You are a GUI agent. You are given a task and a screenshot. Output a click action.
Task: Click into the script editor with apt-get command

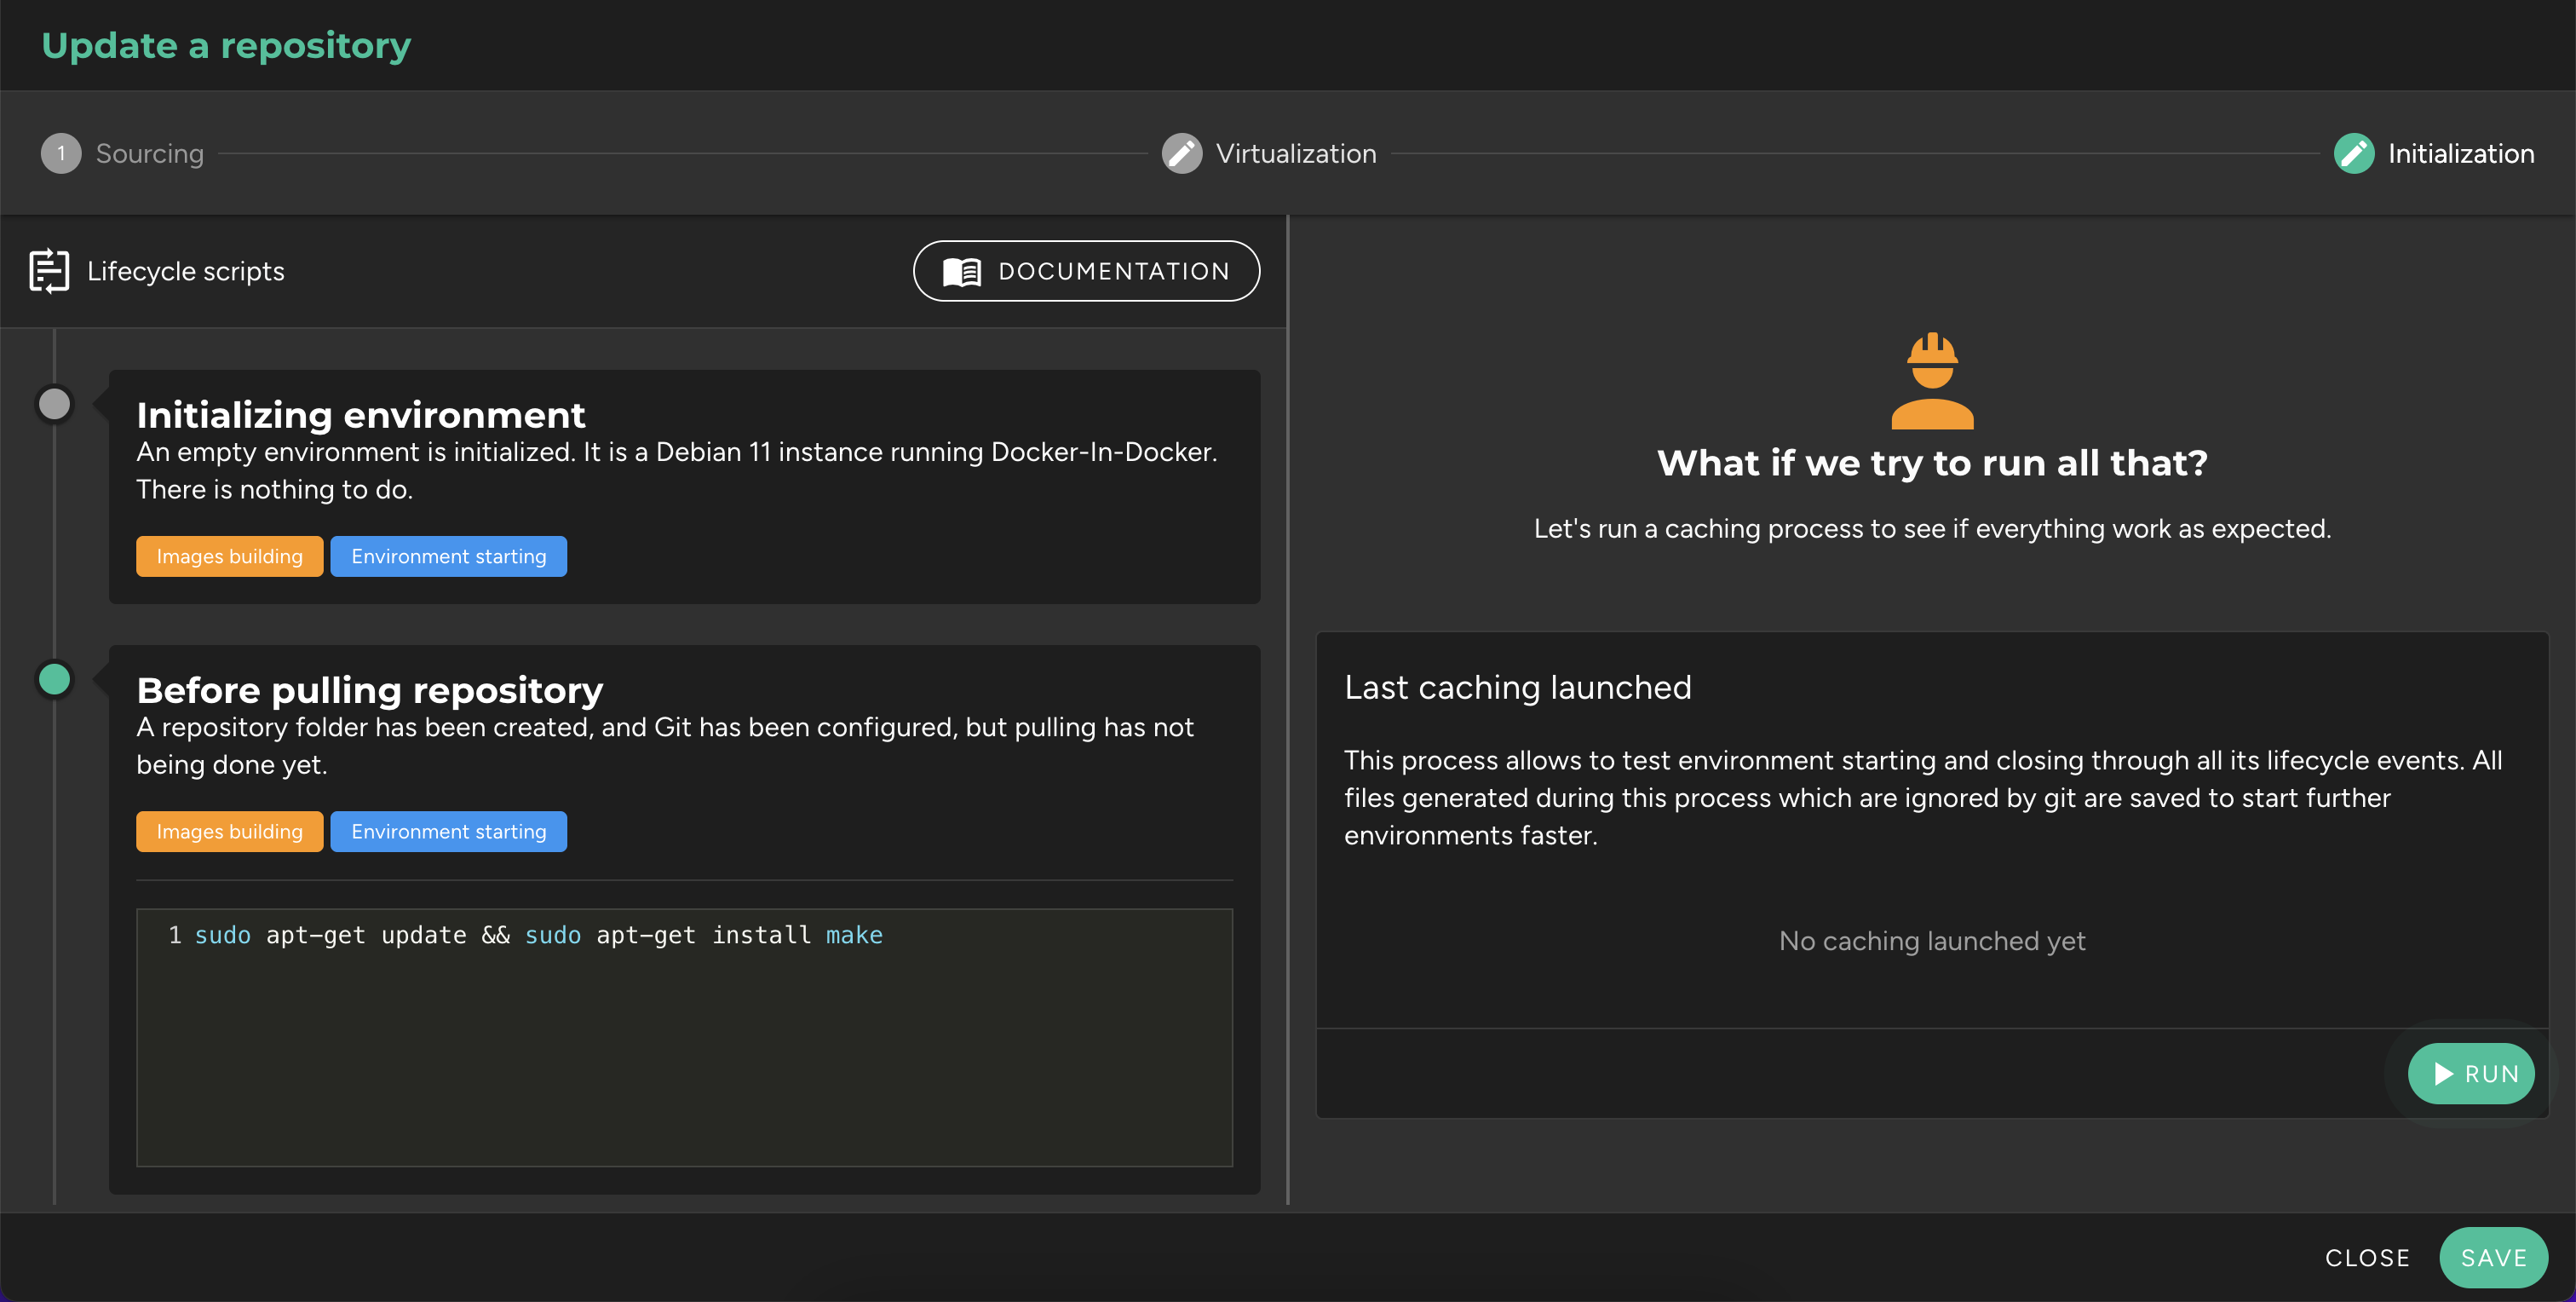point(685,1037)
